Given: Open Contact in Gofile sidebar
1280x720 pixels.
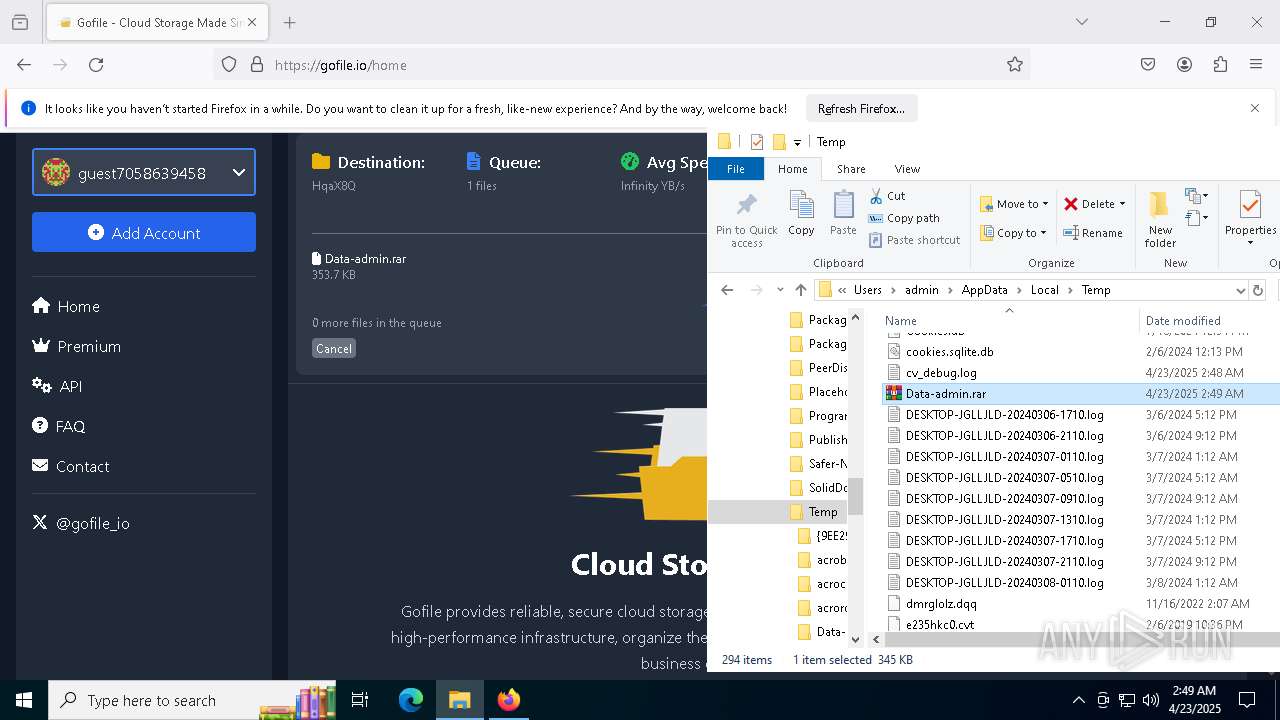Looking at the screenshot, I should pyautogui.click(x=71, y=466).
